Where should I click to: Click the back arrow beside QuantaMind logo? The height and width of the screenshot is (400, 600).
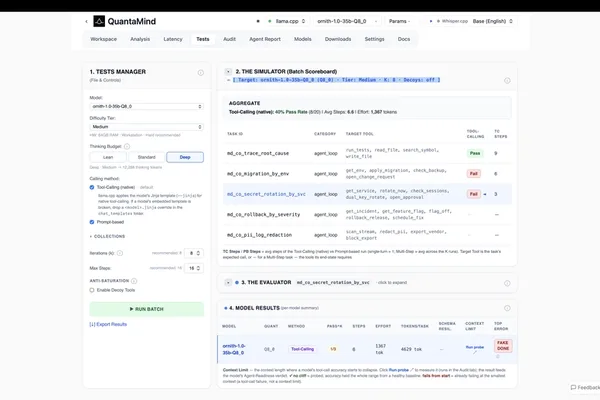click(86, 21)
